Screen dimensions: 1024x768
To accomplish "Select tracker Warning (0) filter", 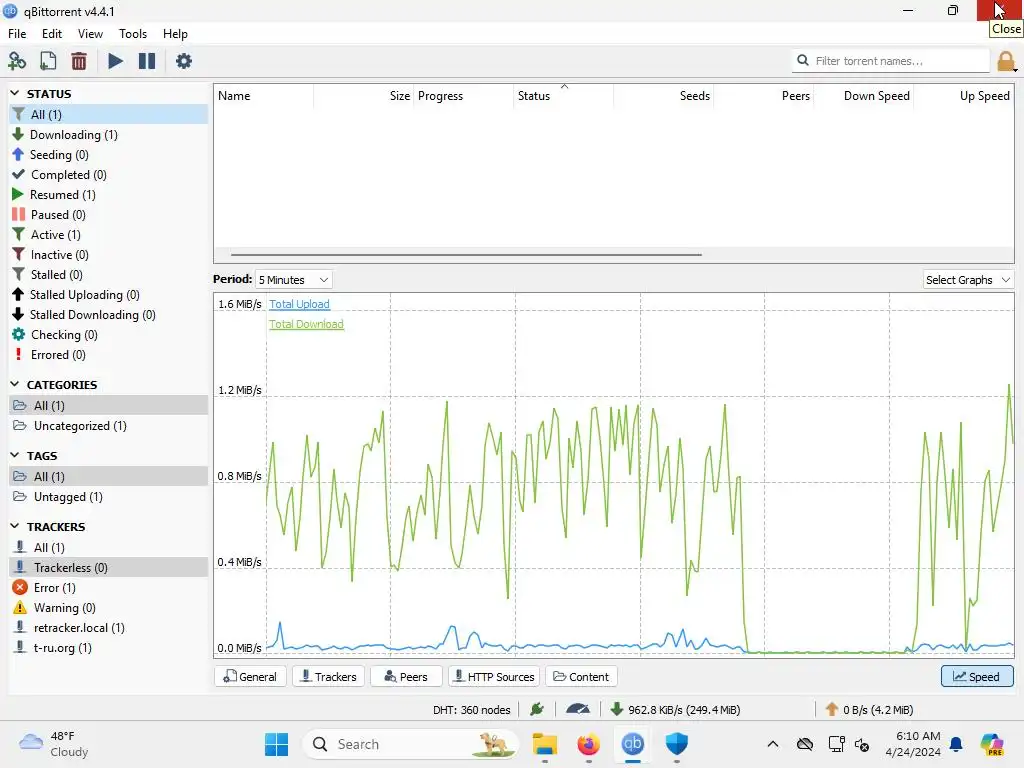I will [108, 608].
